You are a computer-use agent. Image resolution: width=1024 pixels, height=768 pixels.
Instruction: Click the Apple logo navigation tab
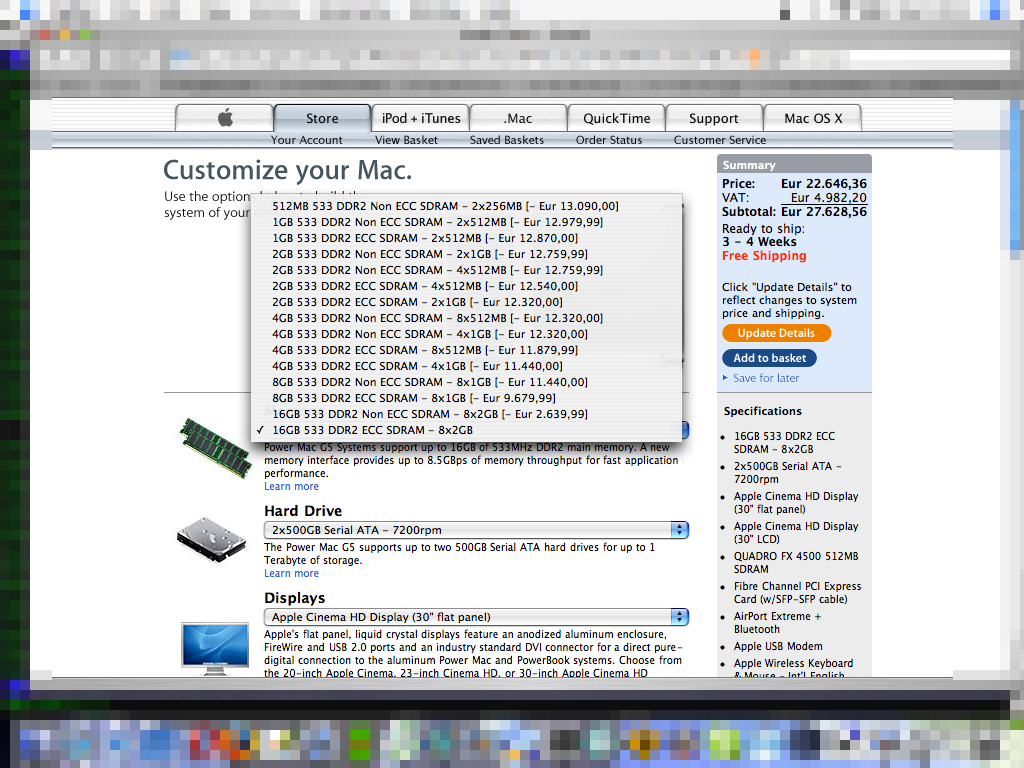click(225, 118)
